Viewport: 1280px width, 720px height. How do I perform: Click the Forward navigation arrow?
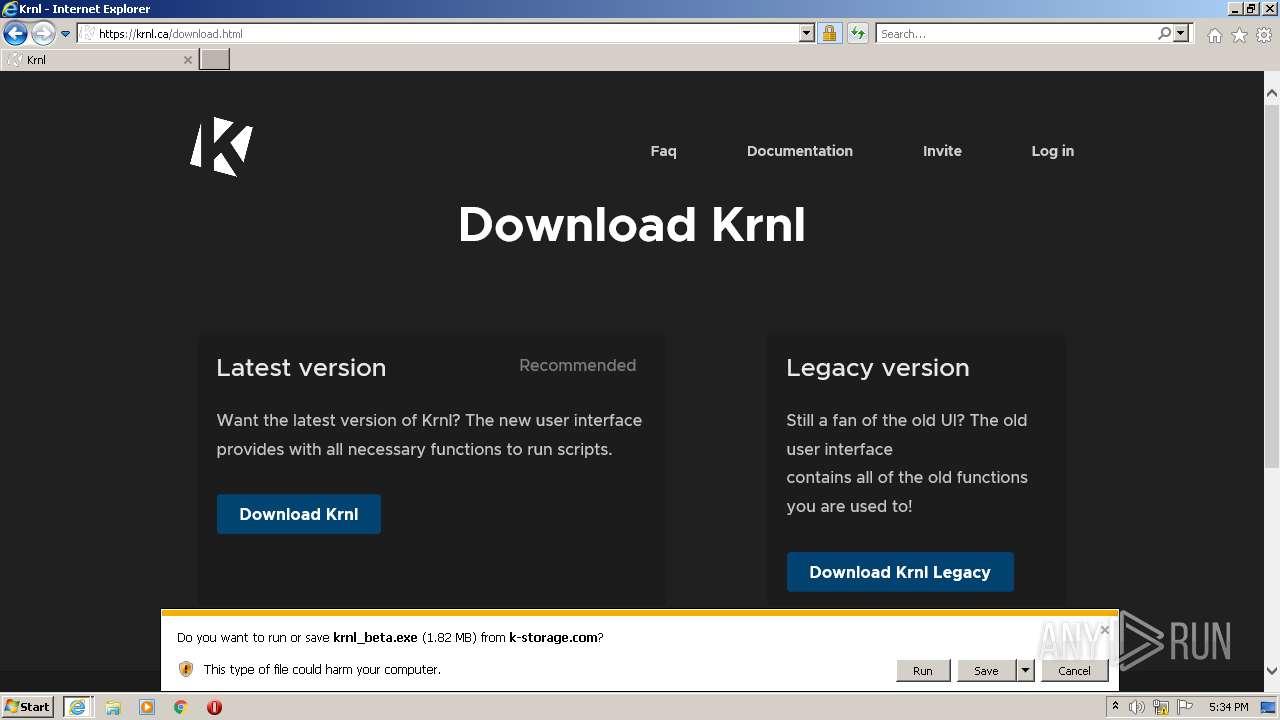[x=43, y=34]
